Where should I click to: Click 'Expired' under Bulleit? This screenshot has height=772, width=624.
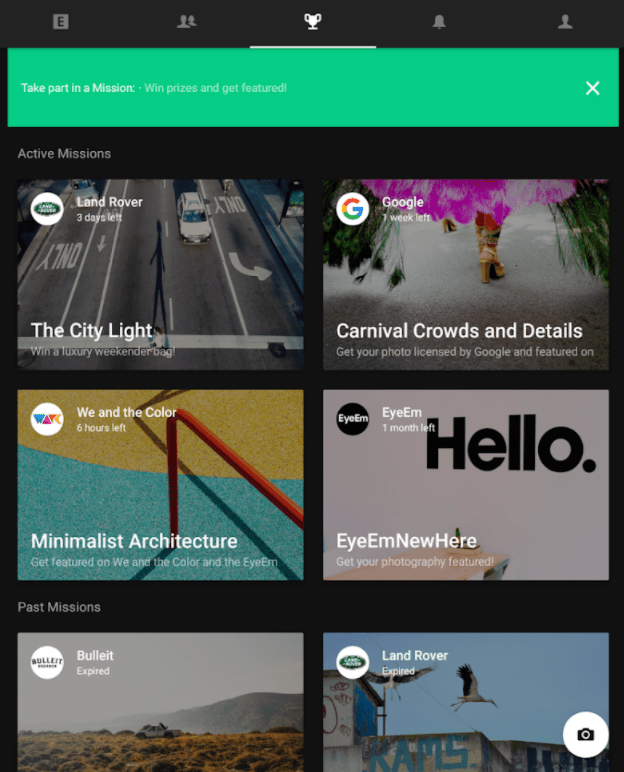pos(93,671)
